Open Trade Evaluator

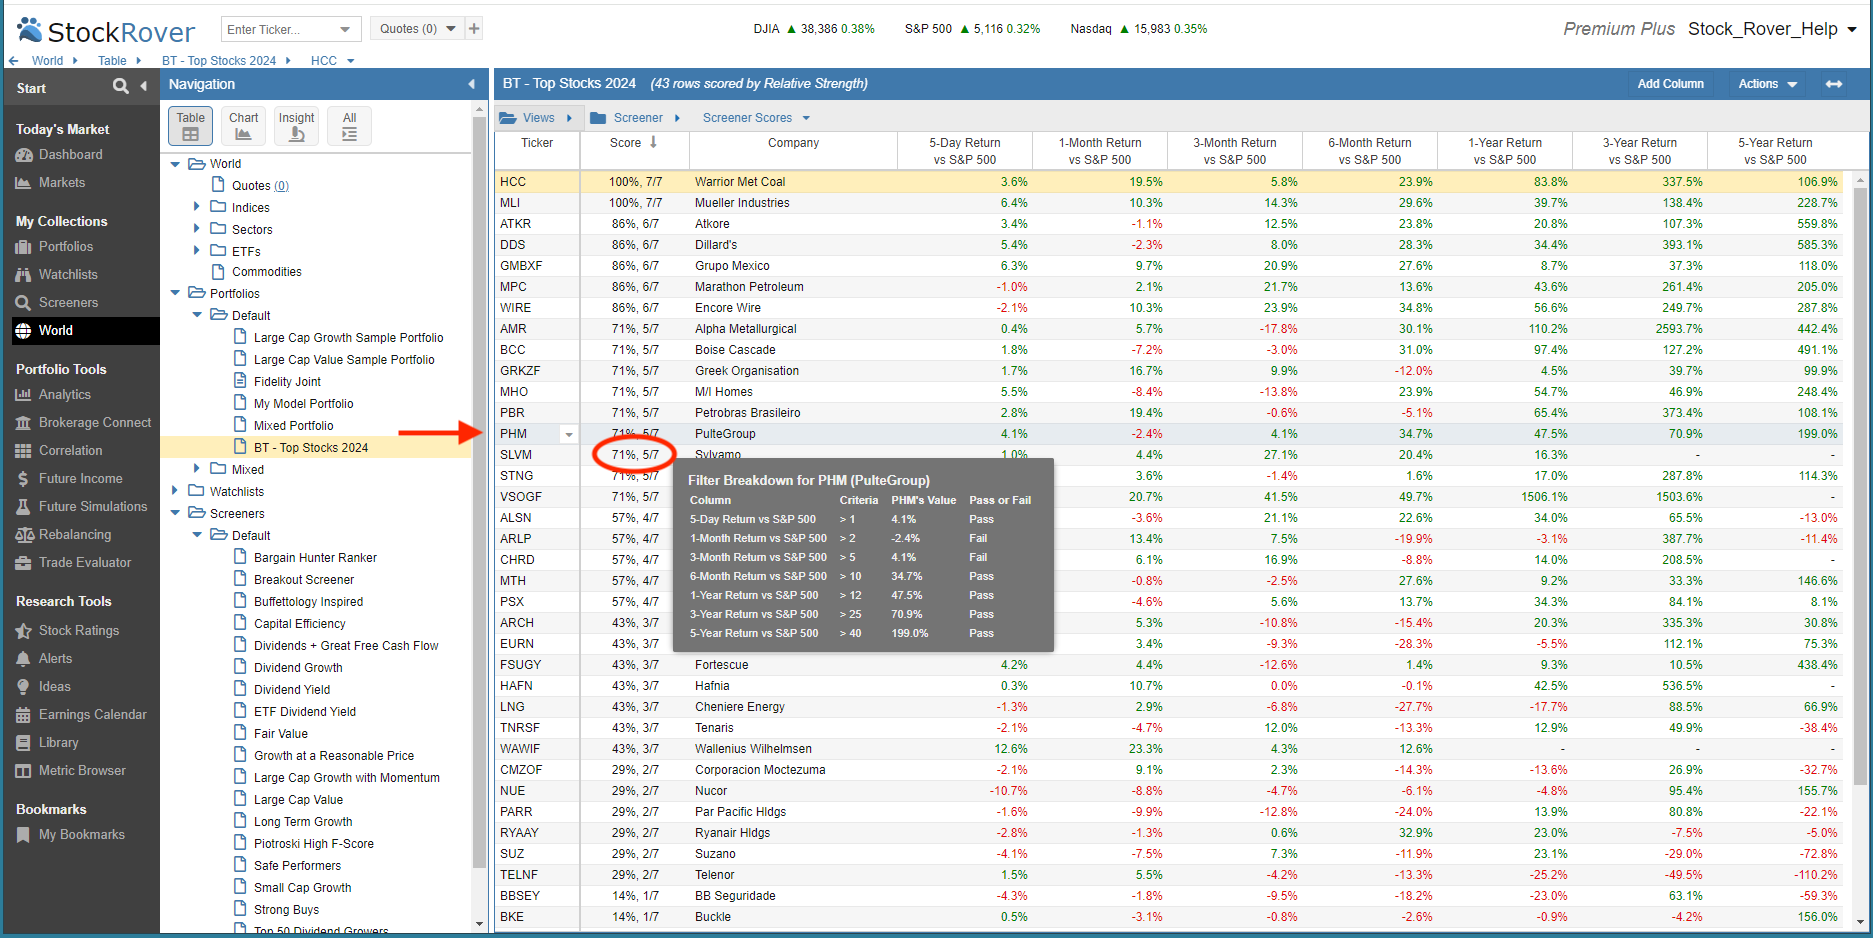[x=85, y=563]
